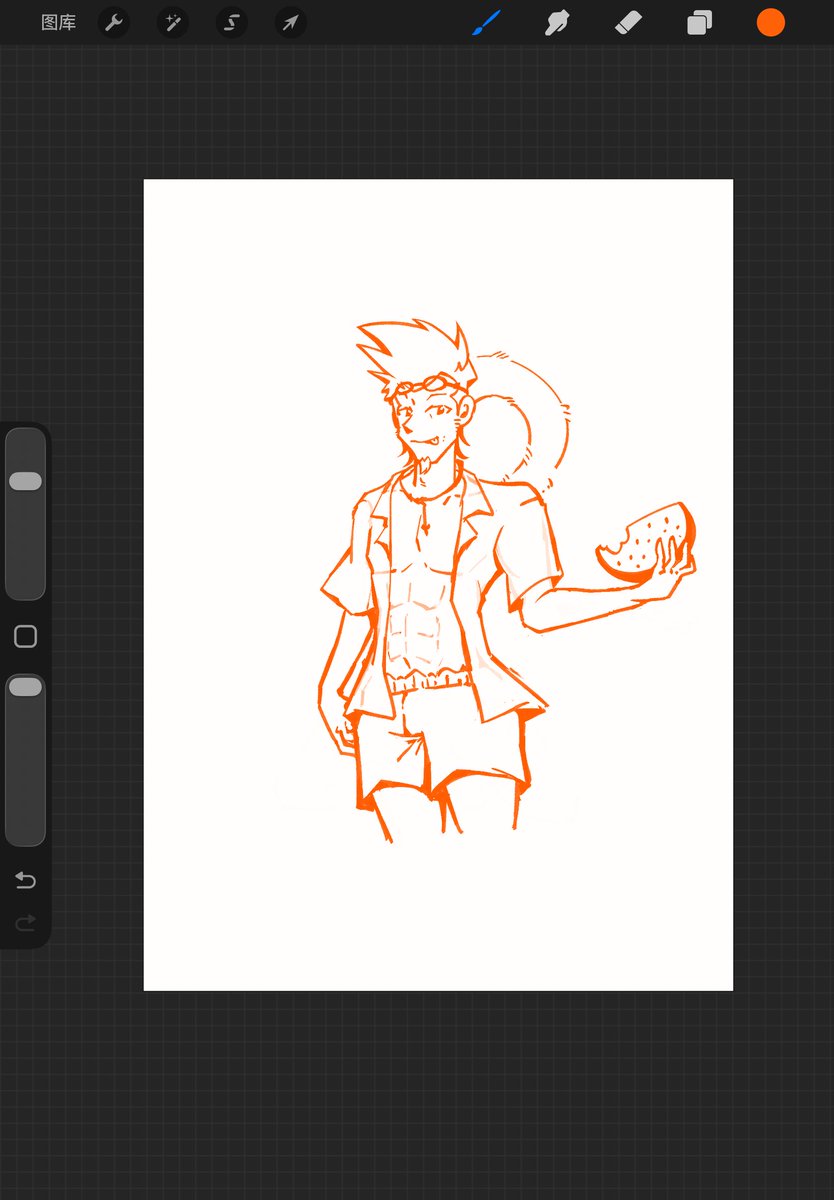The height and width of the screenshot is (1200, 834).
Task: Open the 图库 gallery
Action: (x=58, y=22)
